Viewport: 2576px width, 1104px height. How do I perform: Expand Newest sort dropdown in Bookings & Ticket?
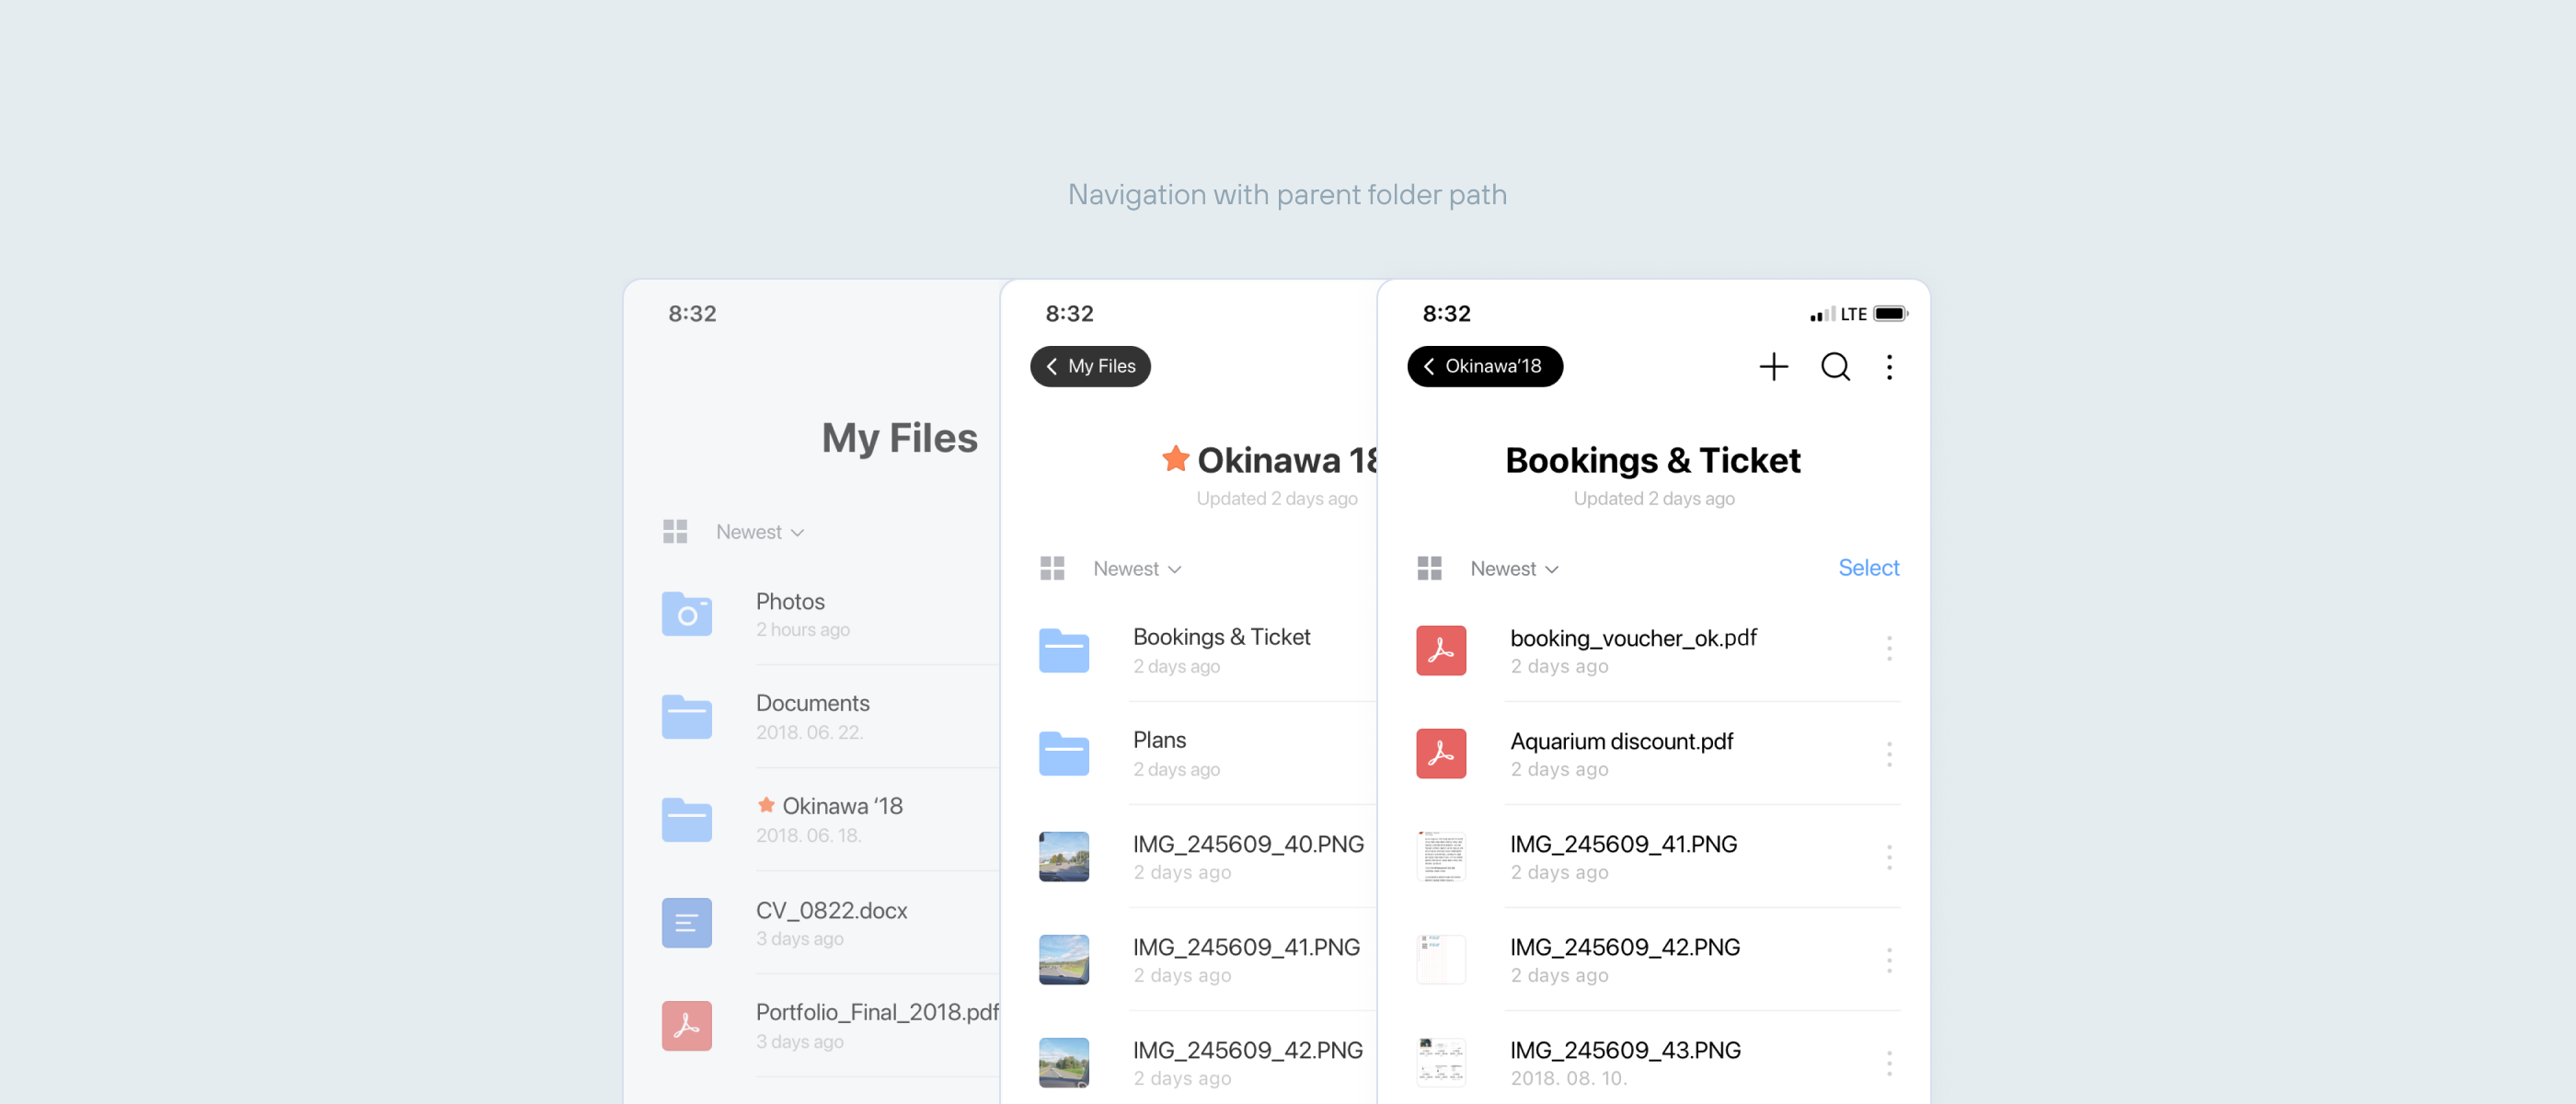point(1514,569)
